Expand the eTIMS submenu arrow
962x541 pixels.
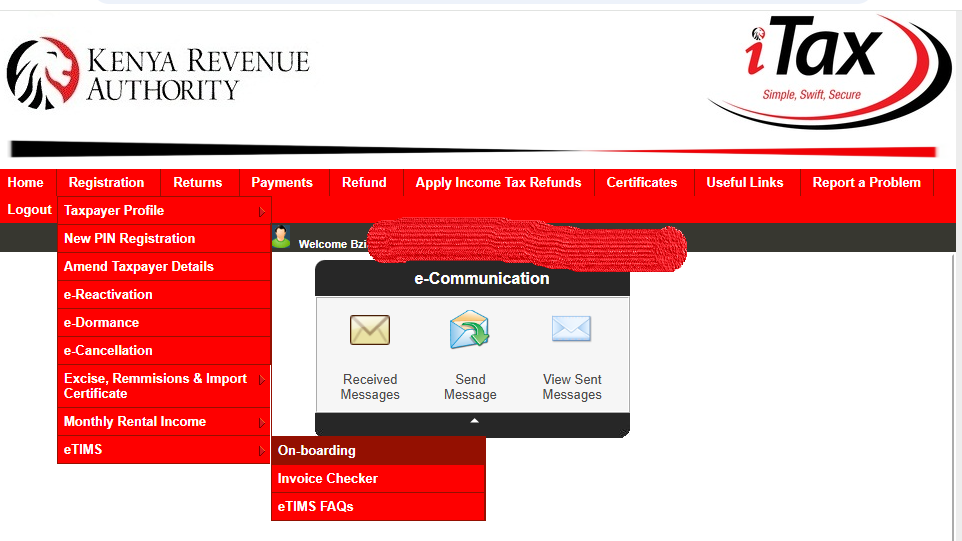point(262,451)
